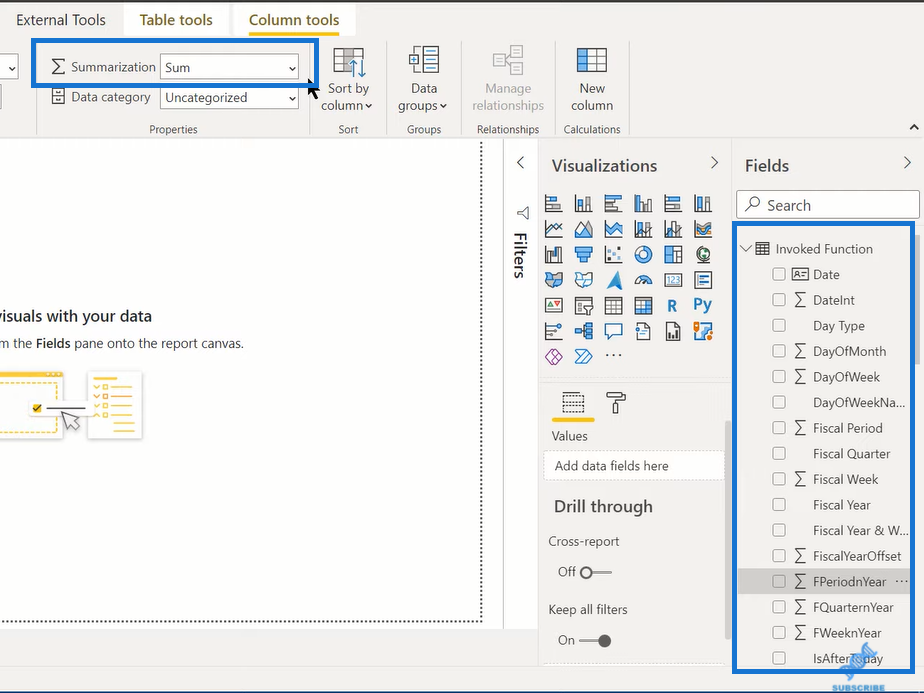The width and height of the screenshot is (924, 693).
Task: Insert a scatter chart visual
Action: tap(613, 255)
